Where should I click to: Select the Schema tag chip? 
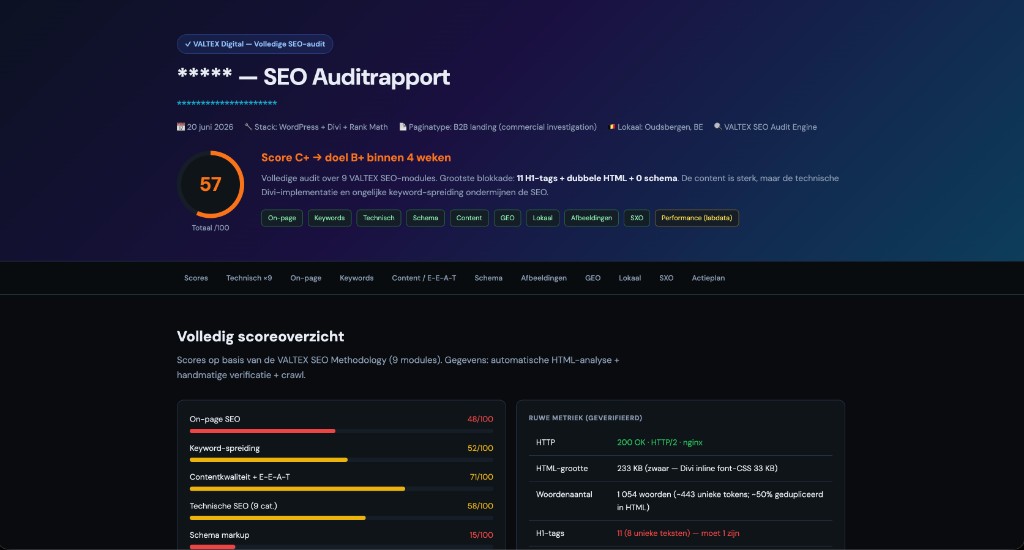(425, 218)
